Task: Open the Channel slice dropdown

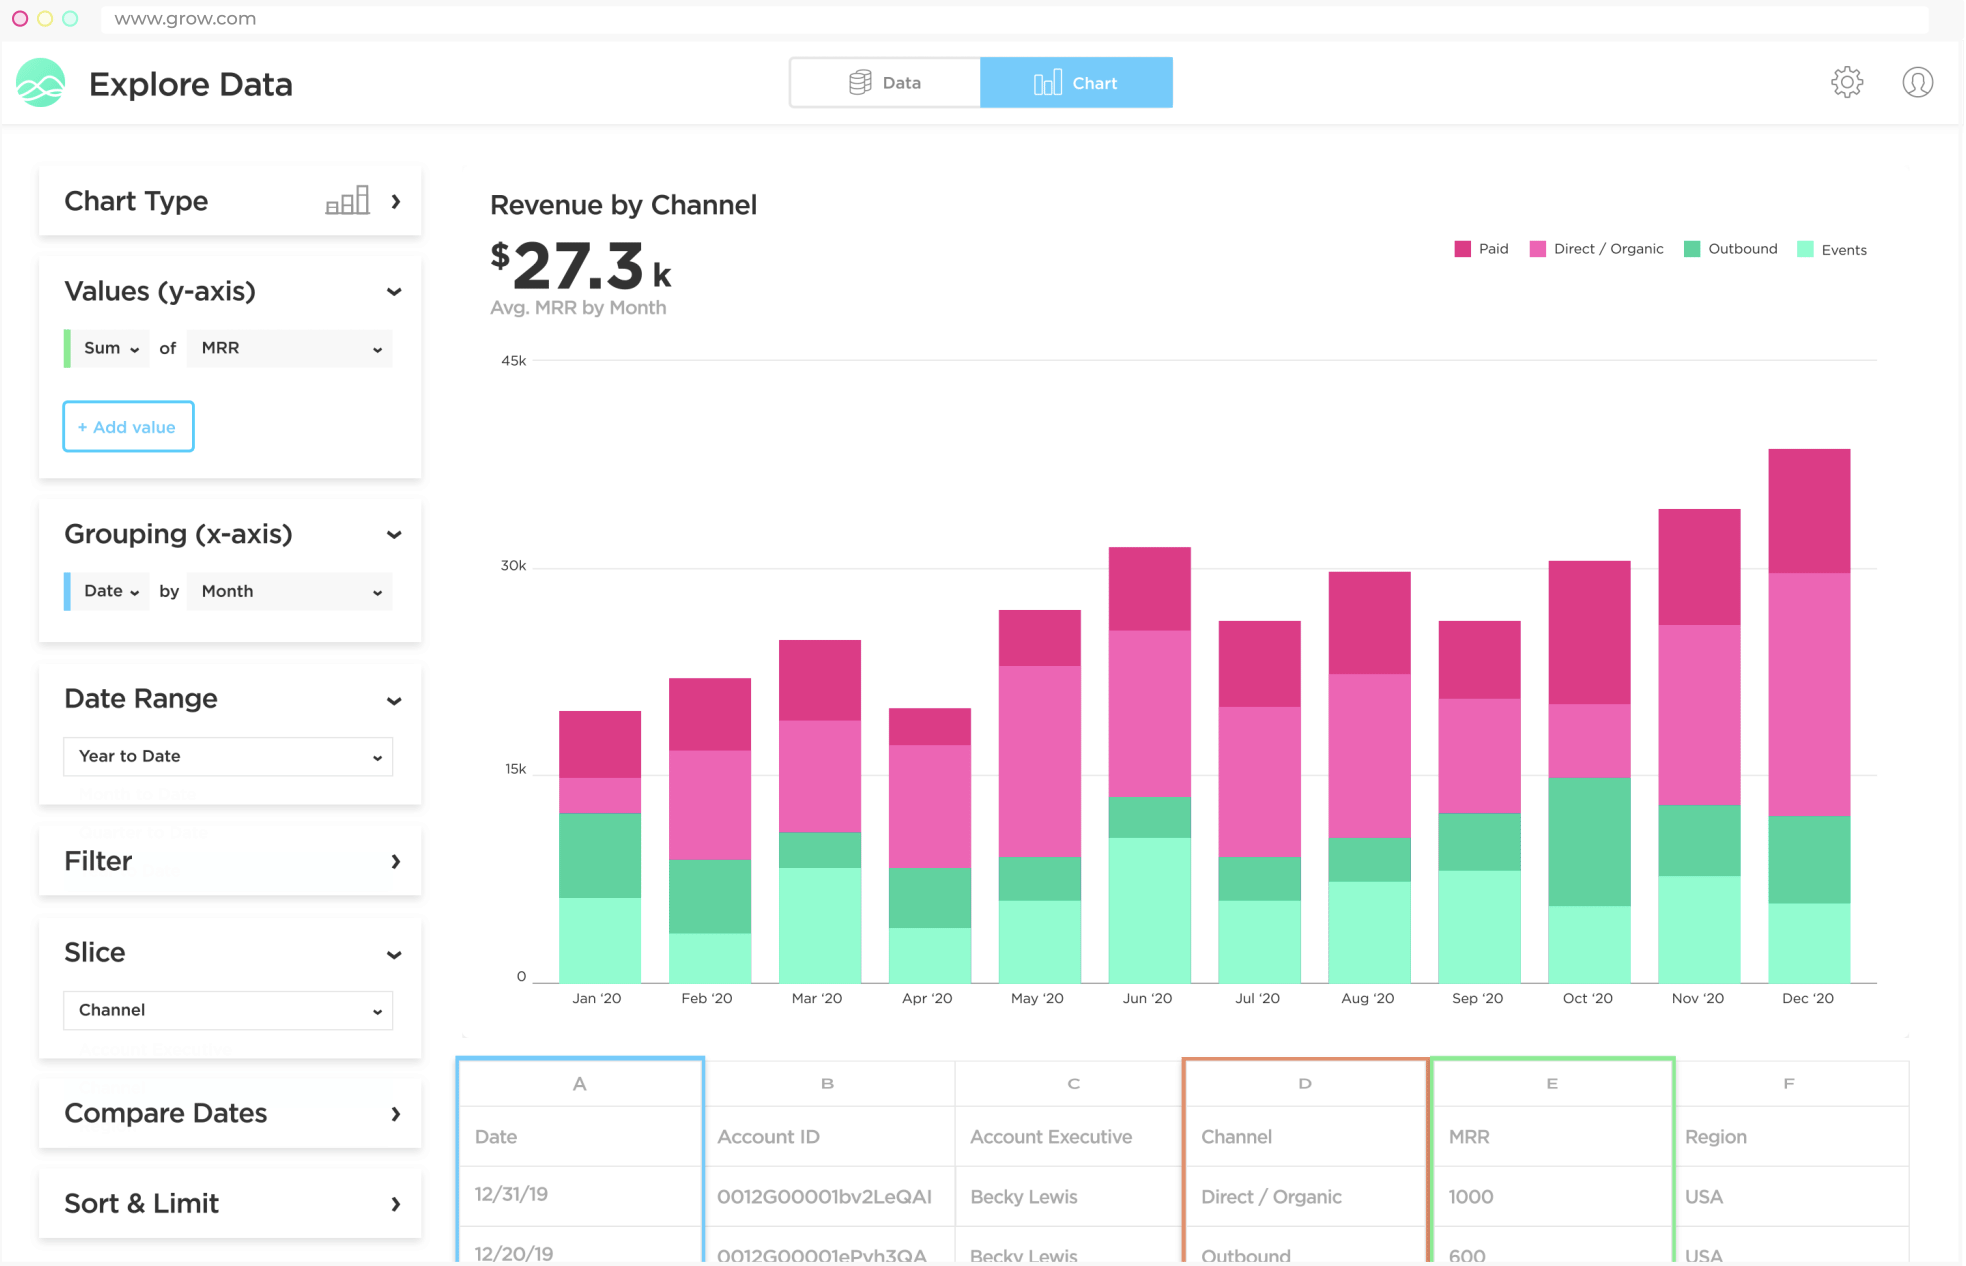Action: (x=228, y=1010)
